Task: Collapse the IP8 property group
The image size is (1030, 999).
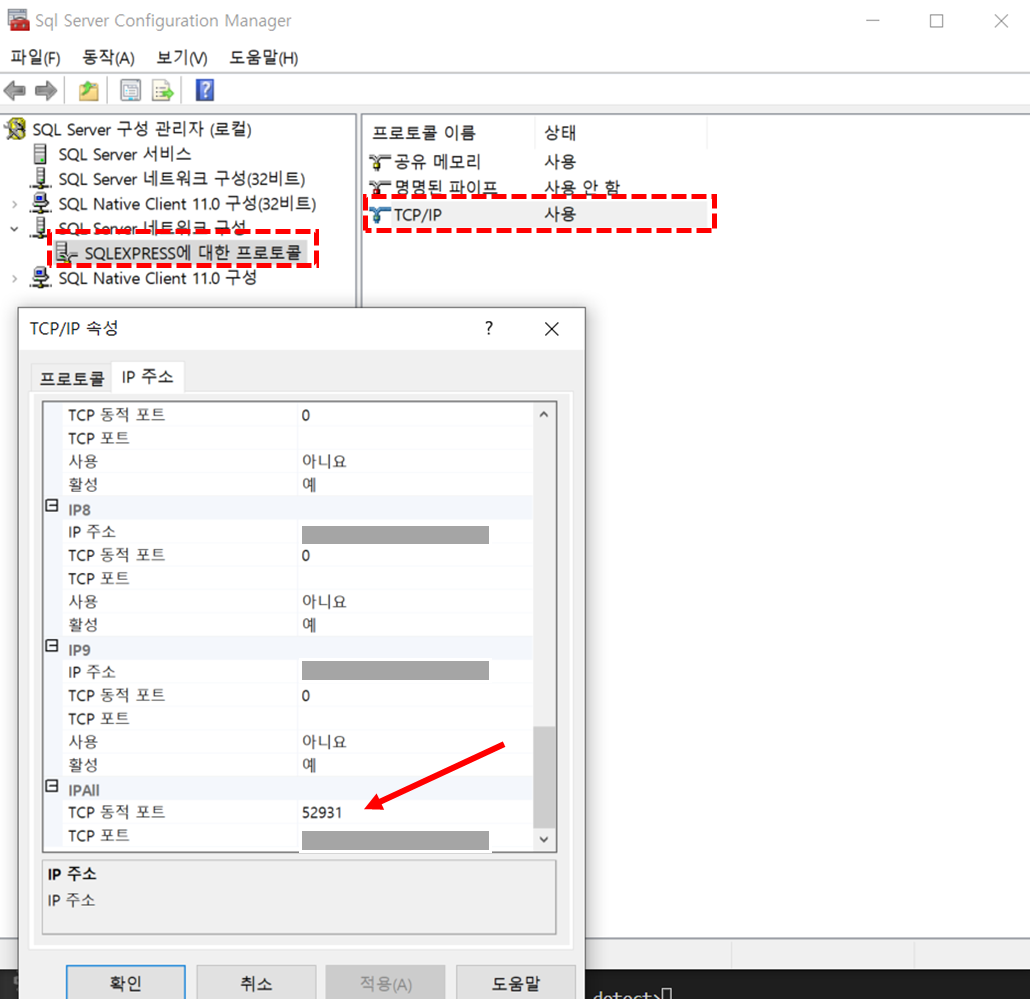Action: pyautogui.click(x=52, y=506)
